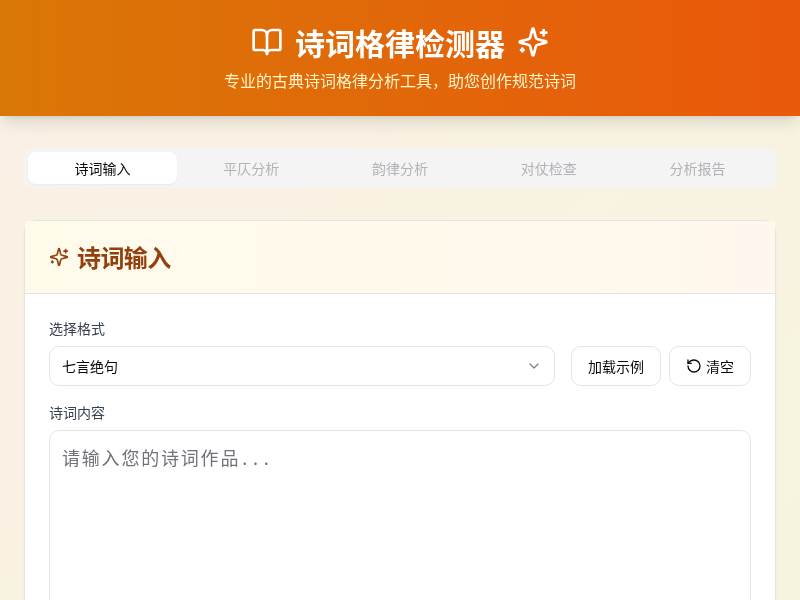Click the 加载示例 button
800x600 pixels.
[x=616, y=366]
